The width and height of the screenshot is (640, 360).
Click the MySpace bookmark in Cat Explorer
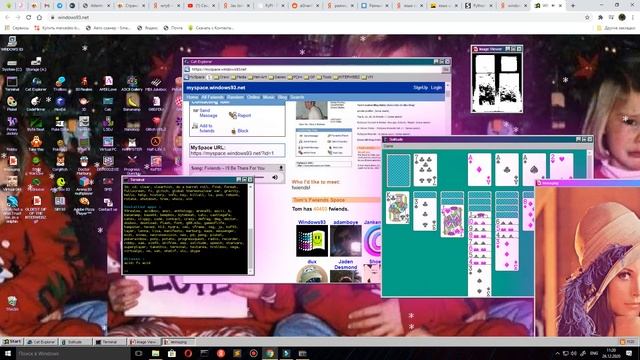click(x=195, y=77)
